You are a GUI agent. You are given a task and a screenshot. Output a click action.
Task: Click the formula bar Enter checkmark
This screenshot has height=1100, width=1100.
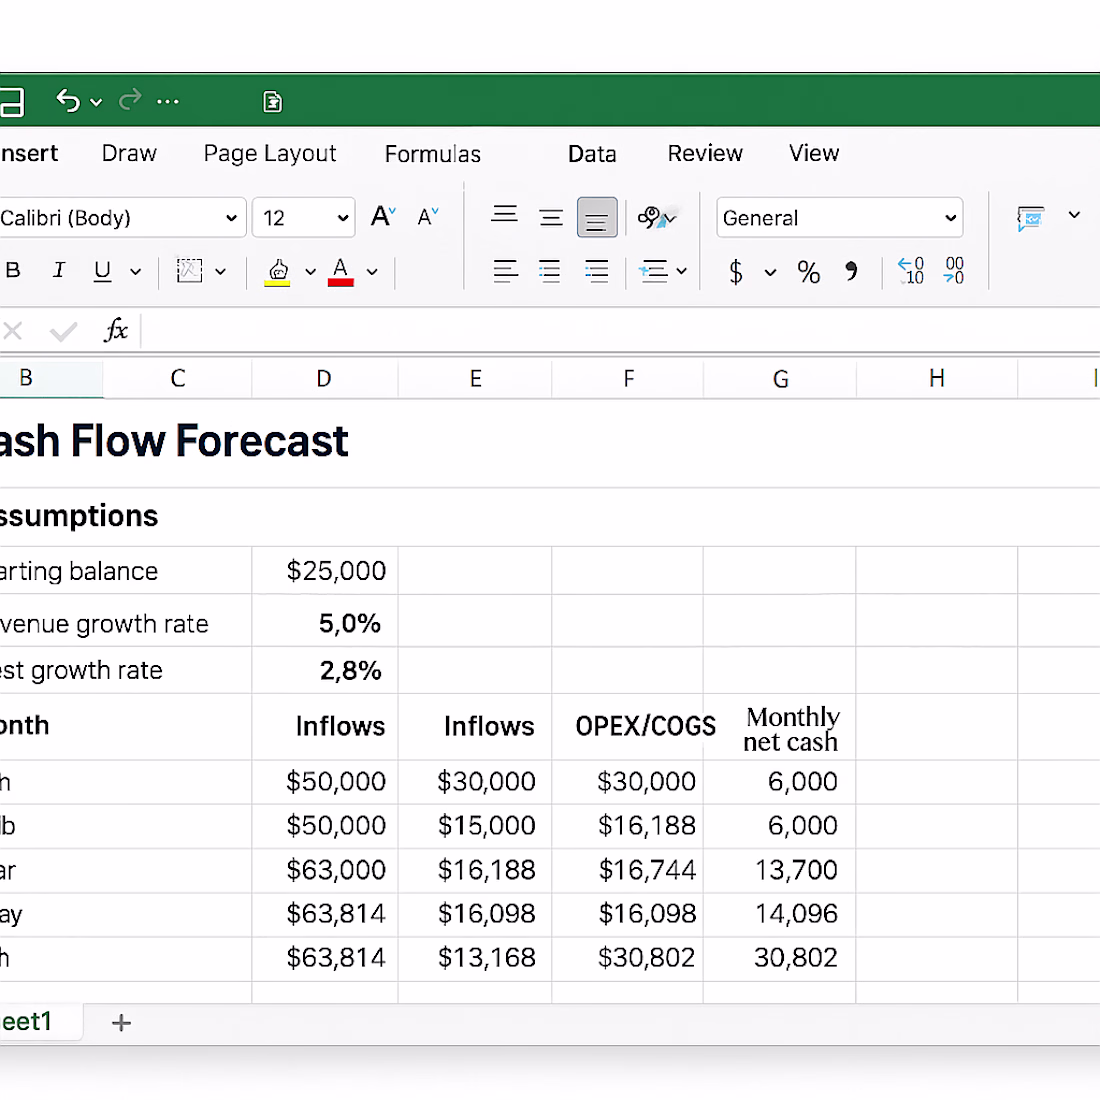[x=63, y=331]
